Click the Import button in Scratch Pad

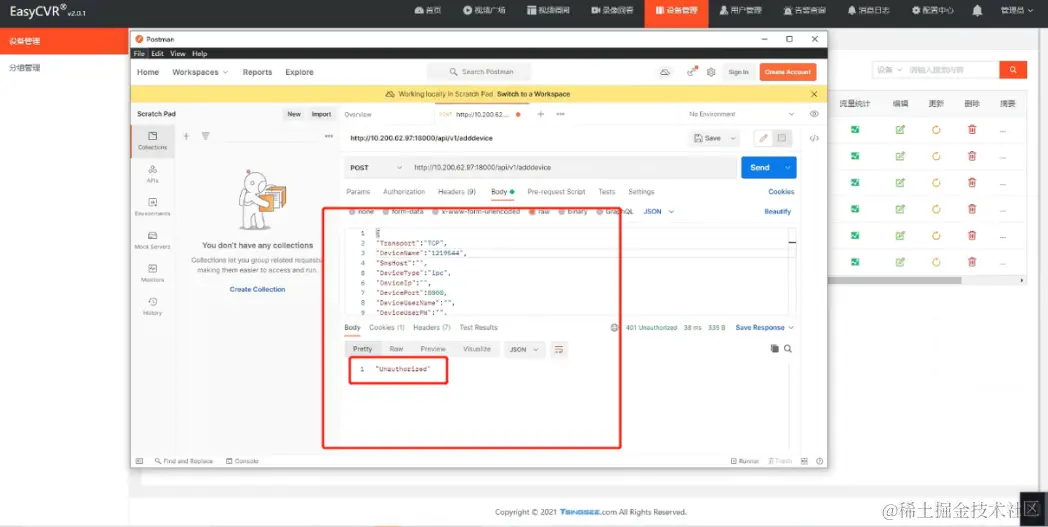[321, 114]
